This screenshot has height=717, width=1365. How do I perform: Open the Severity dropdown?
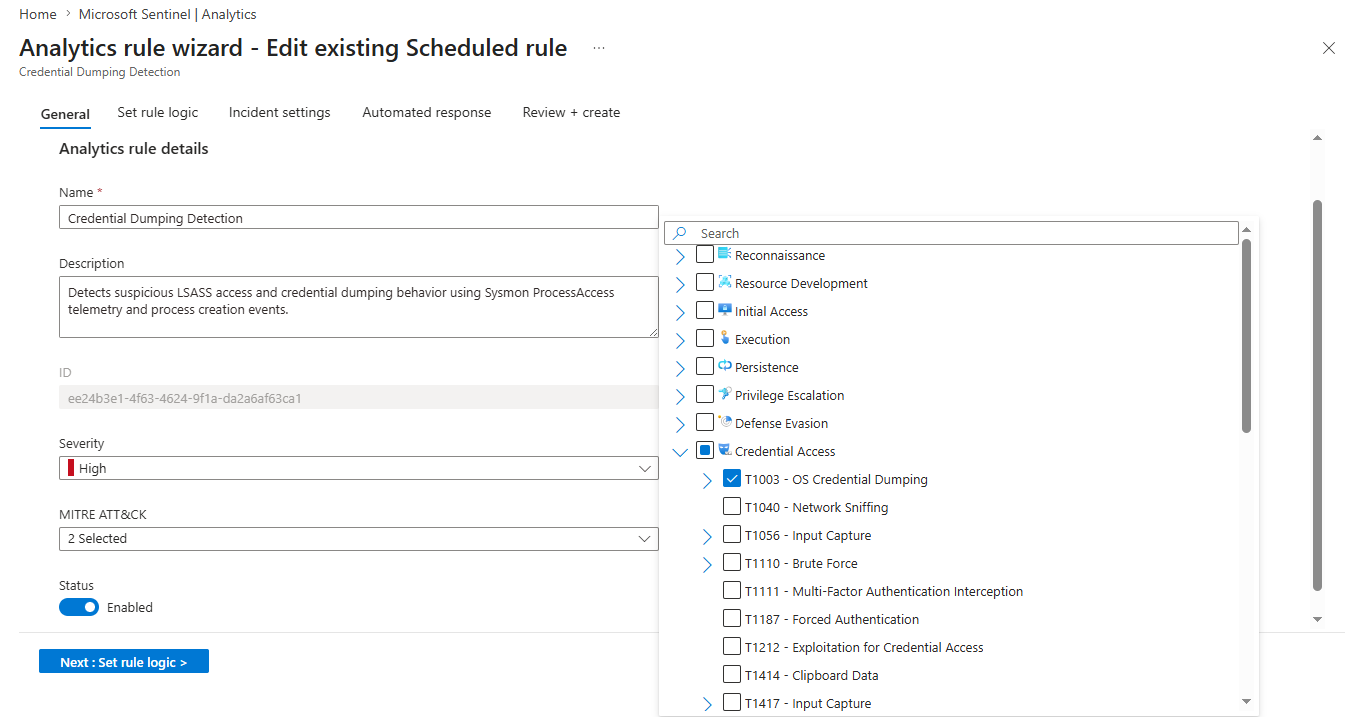358,468
